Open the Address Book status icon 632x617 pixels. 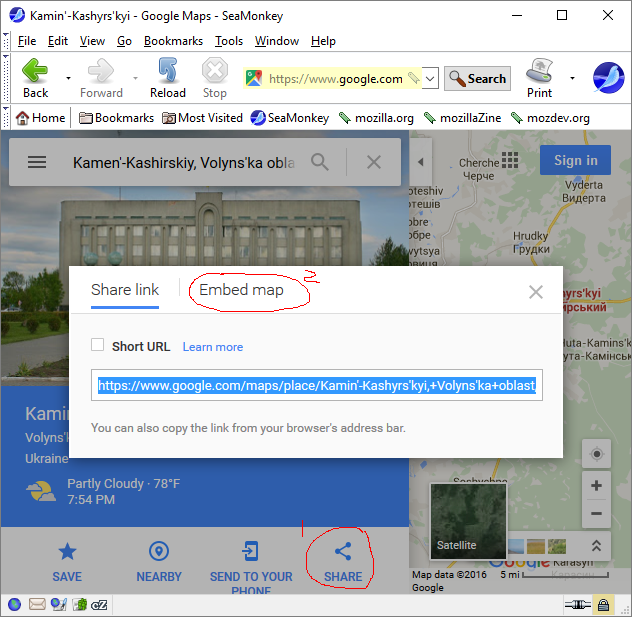tap(80, 605)
